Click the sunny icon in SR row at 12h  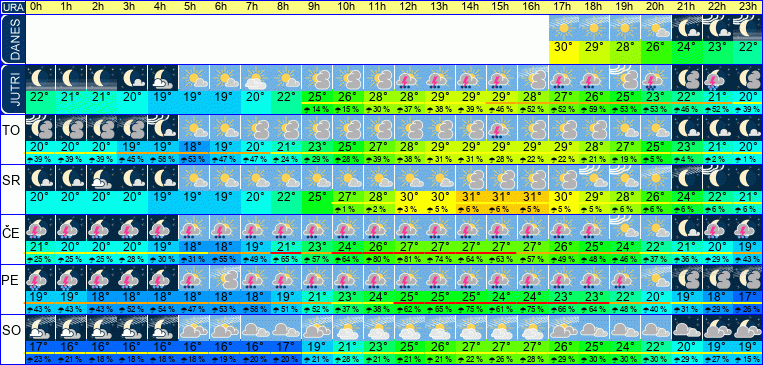pos(411,178)
